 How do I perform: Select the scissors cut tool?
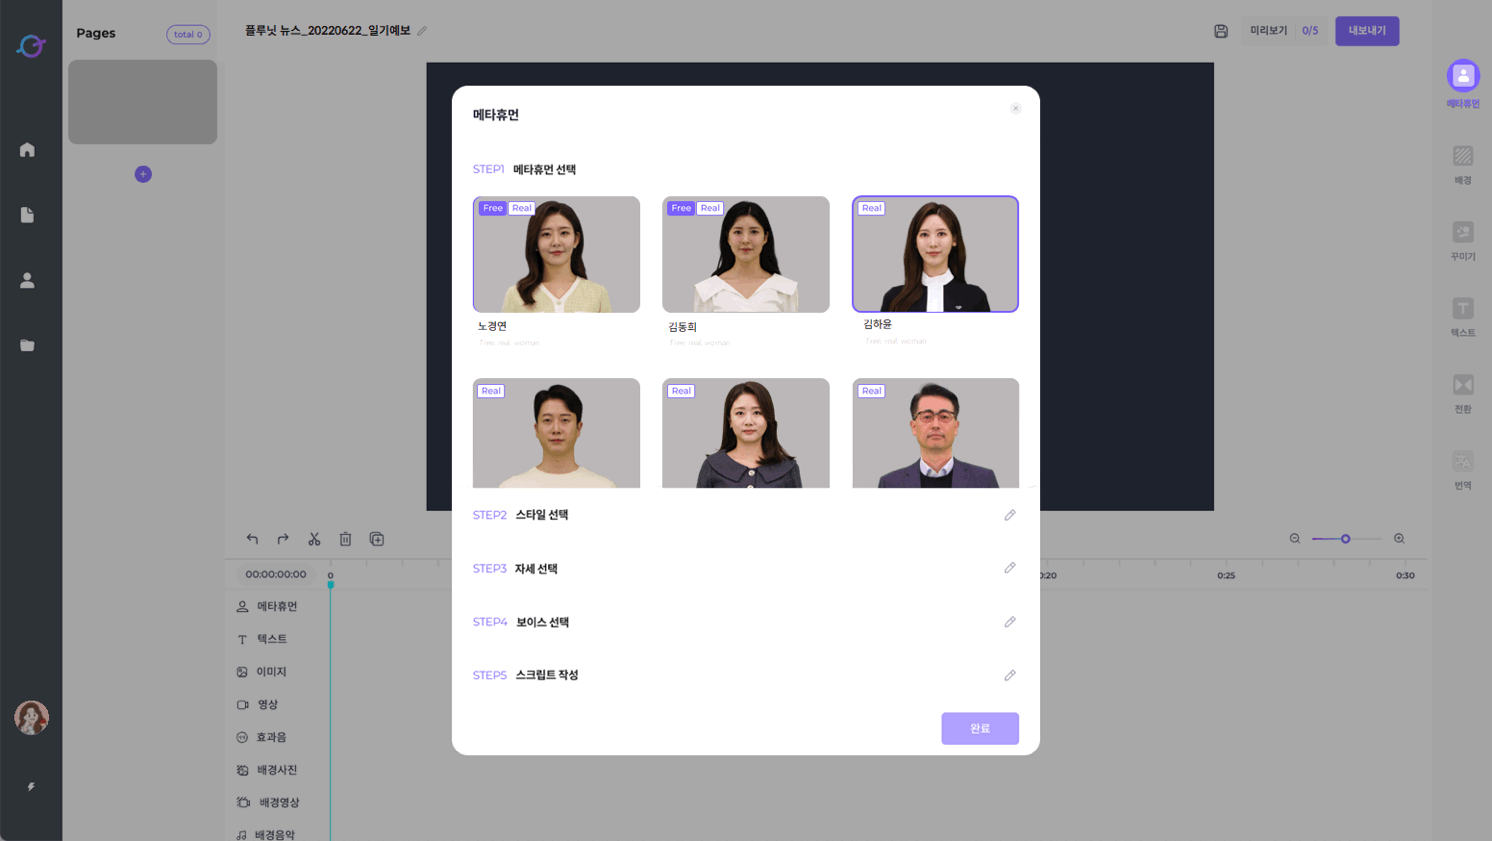click(x=314, y=539)
